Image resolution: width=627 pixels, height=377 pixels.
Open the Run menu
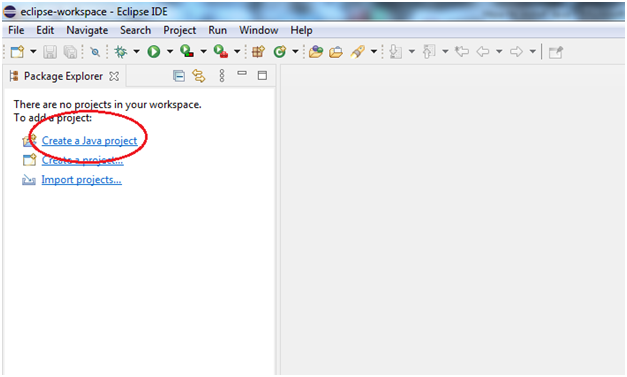[x=218, y=30]
